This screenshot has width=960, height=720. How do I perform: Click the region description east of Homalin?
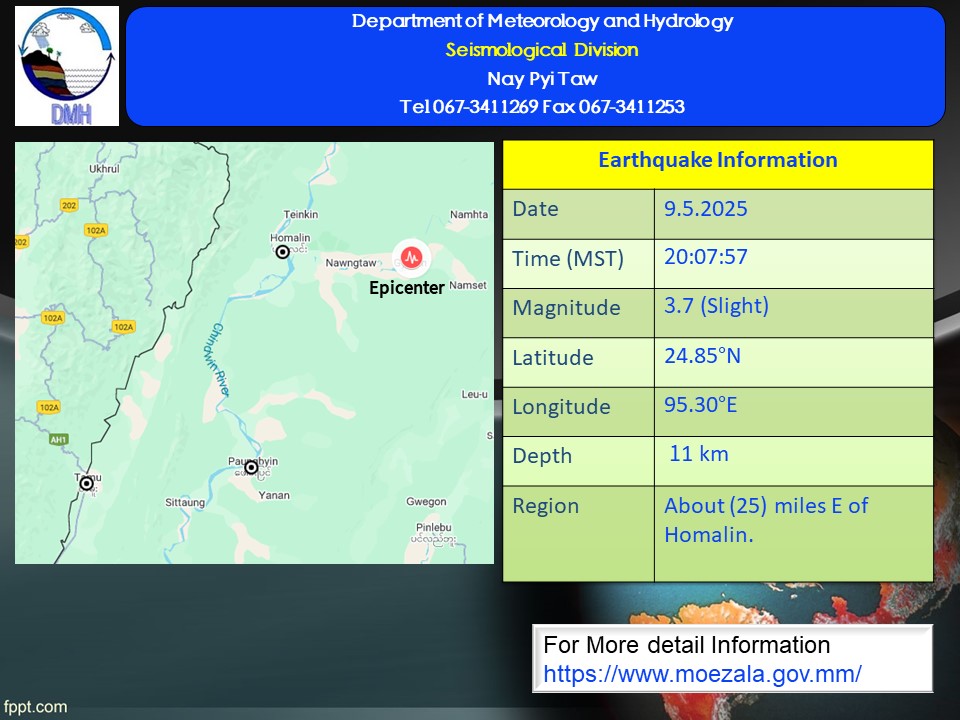[x=765, y=520]
